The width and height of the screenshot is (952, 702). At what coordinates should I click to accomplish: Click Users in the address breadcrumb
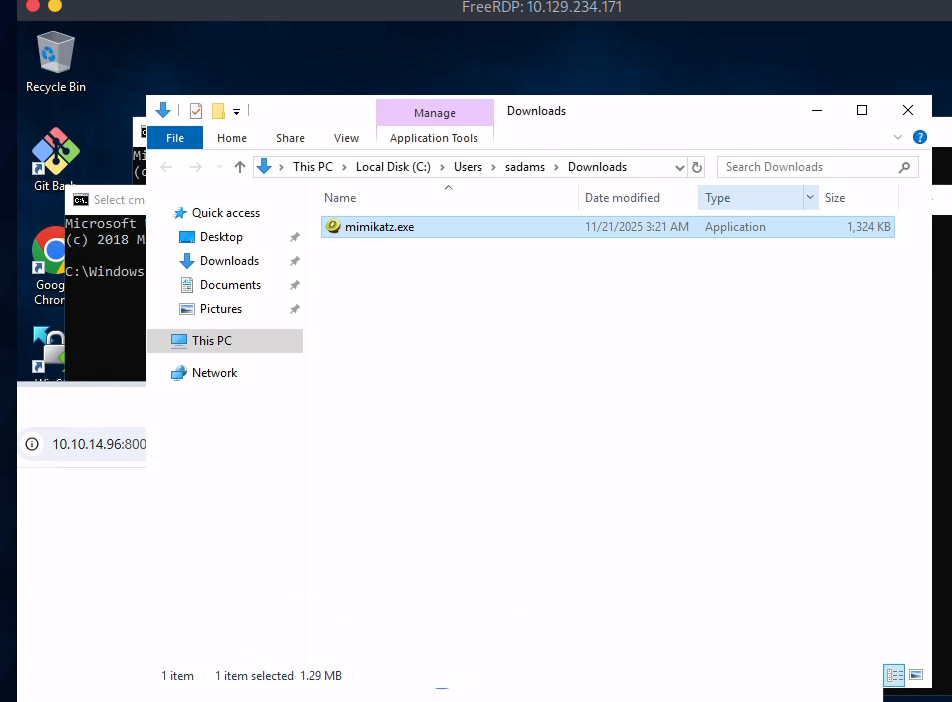click(468, 167)
